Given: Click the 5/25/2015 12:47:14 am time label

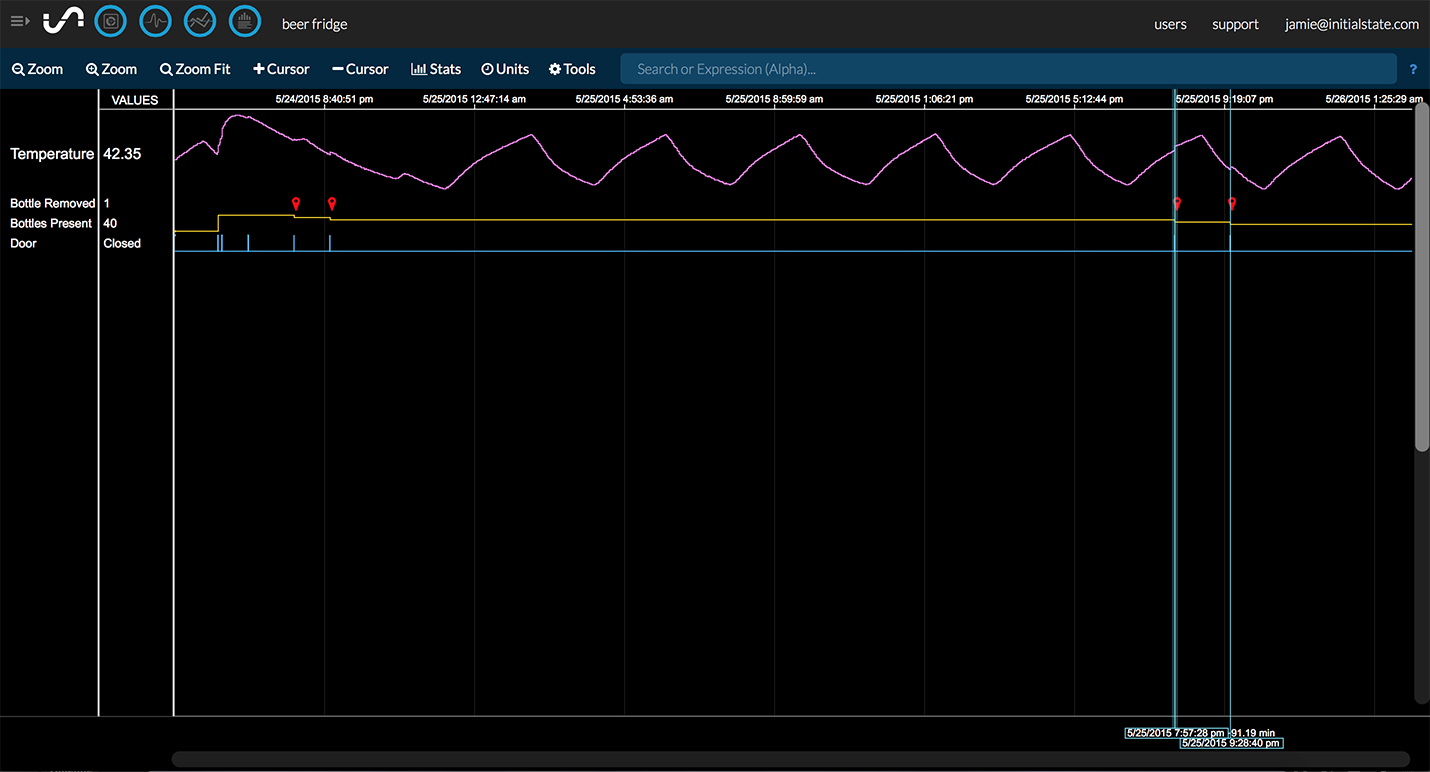Looking at the screenshot, I should [474, 99].
